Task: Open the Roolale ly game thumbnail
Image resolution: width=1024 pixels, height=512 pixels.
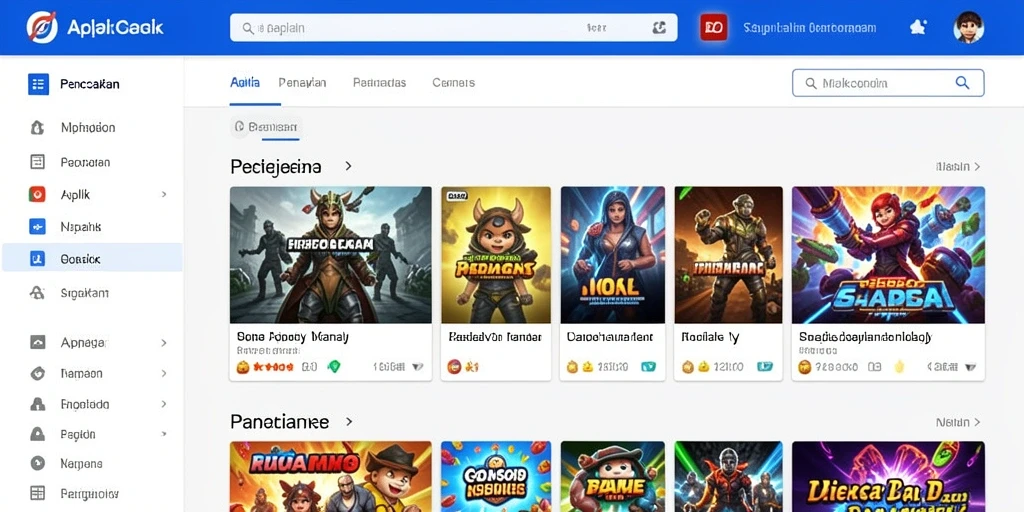Action: (x=728, y=255)
